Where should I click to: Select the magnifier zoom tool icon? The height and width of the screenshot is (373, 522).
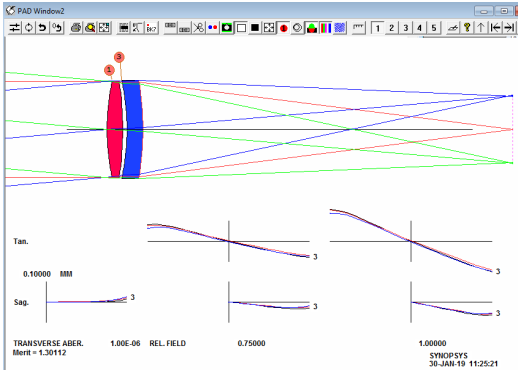pyautogui.click(x=90, y=28)
